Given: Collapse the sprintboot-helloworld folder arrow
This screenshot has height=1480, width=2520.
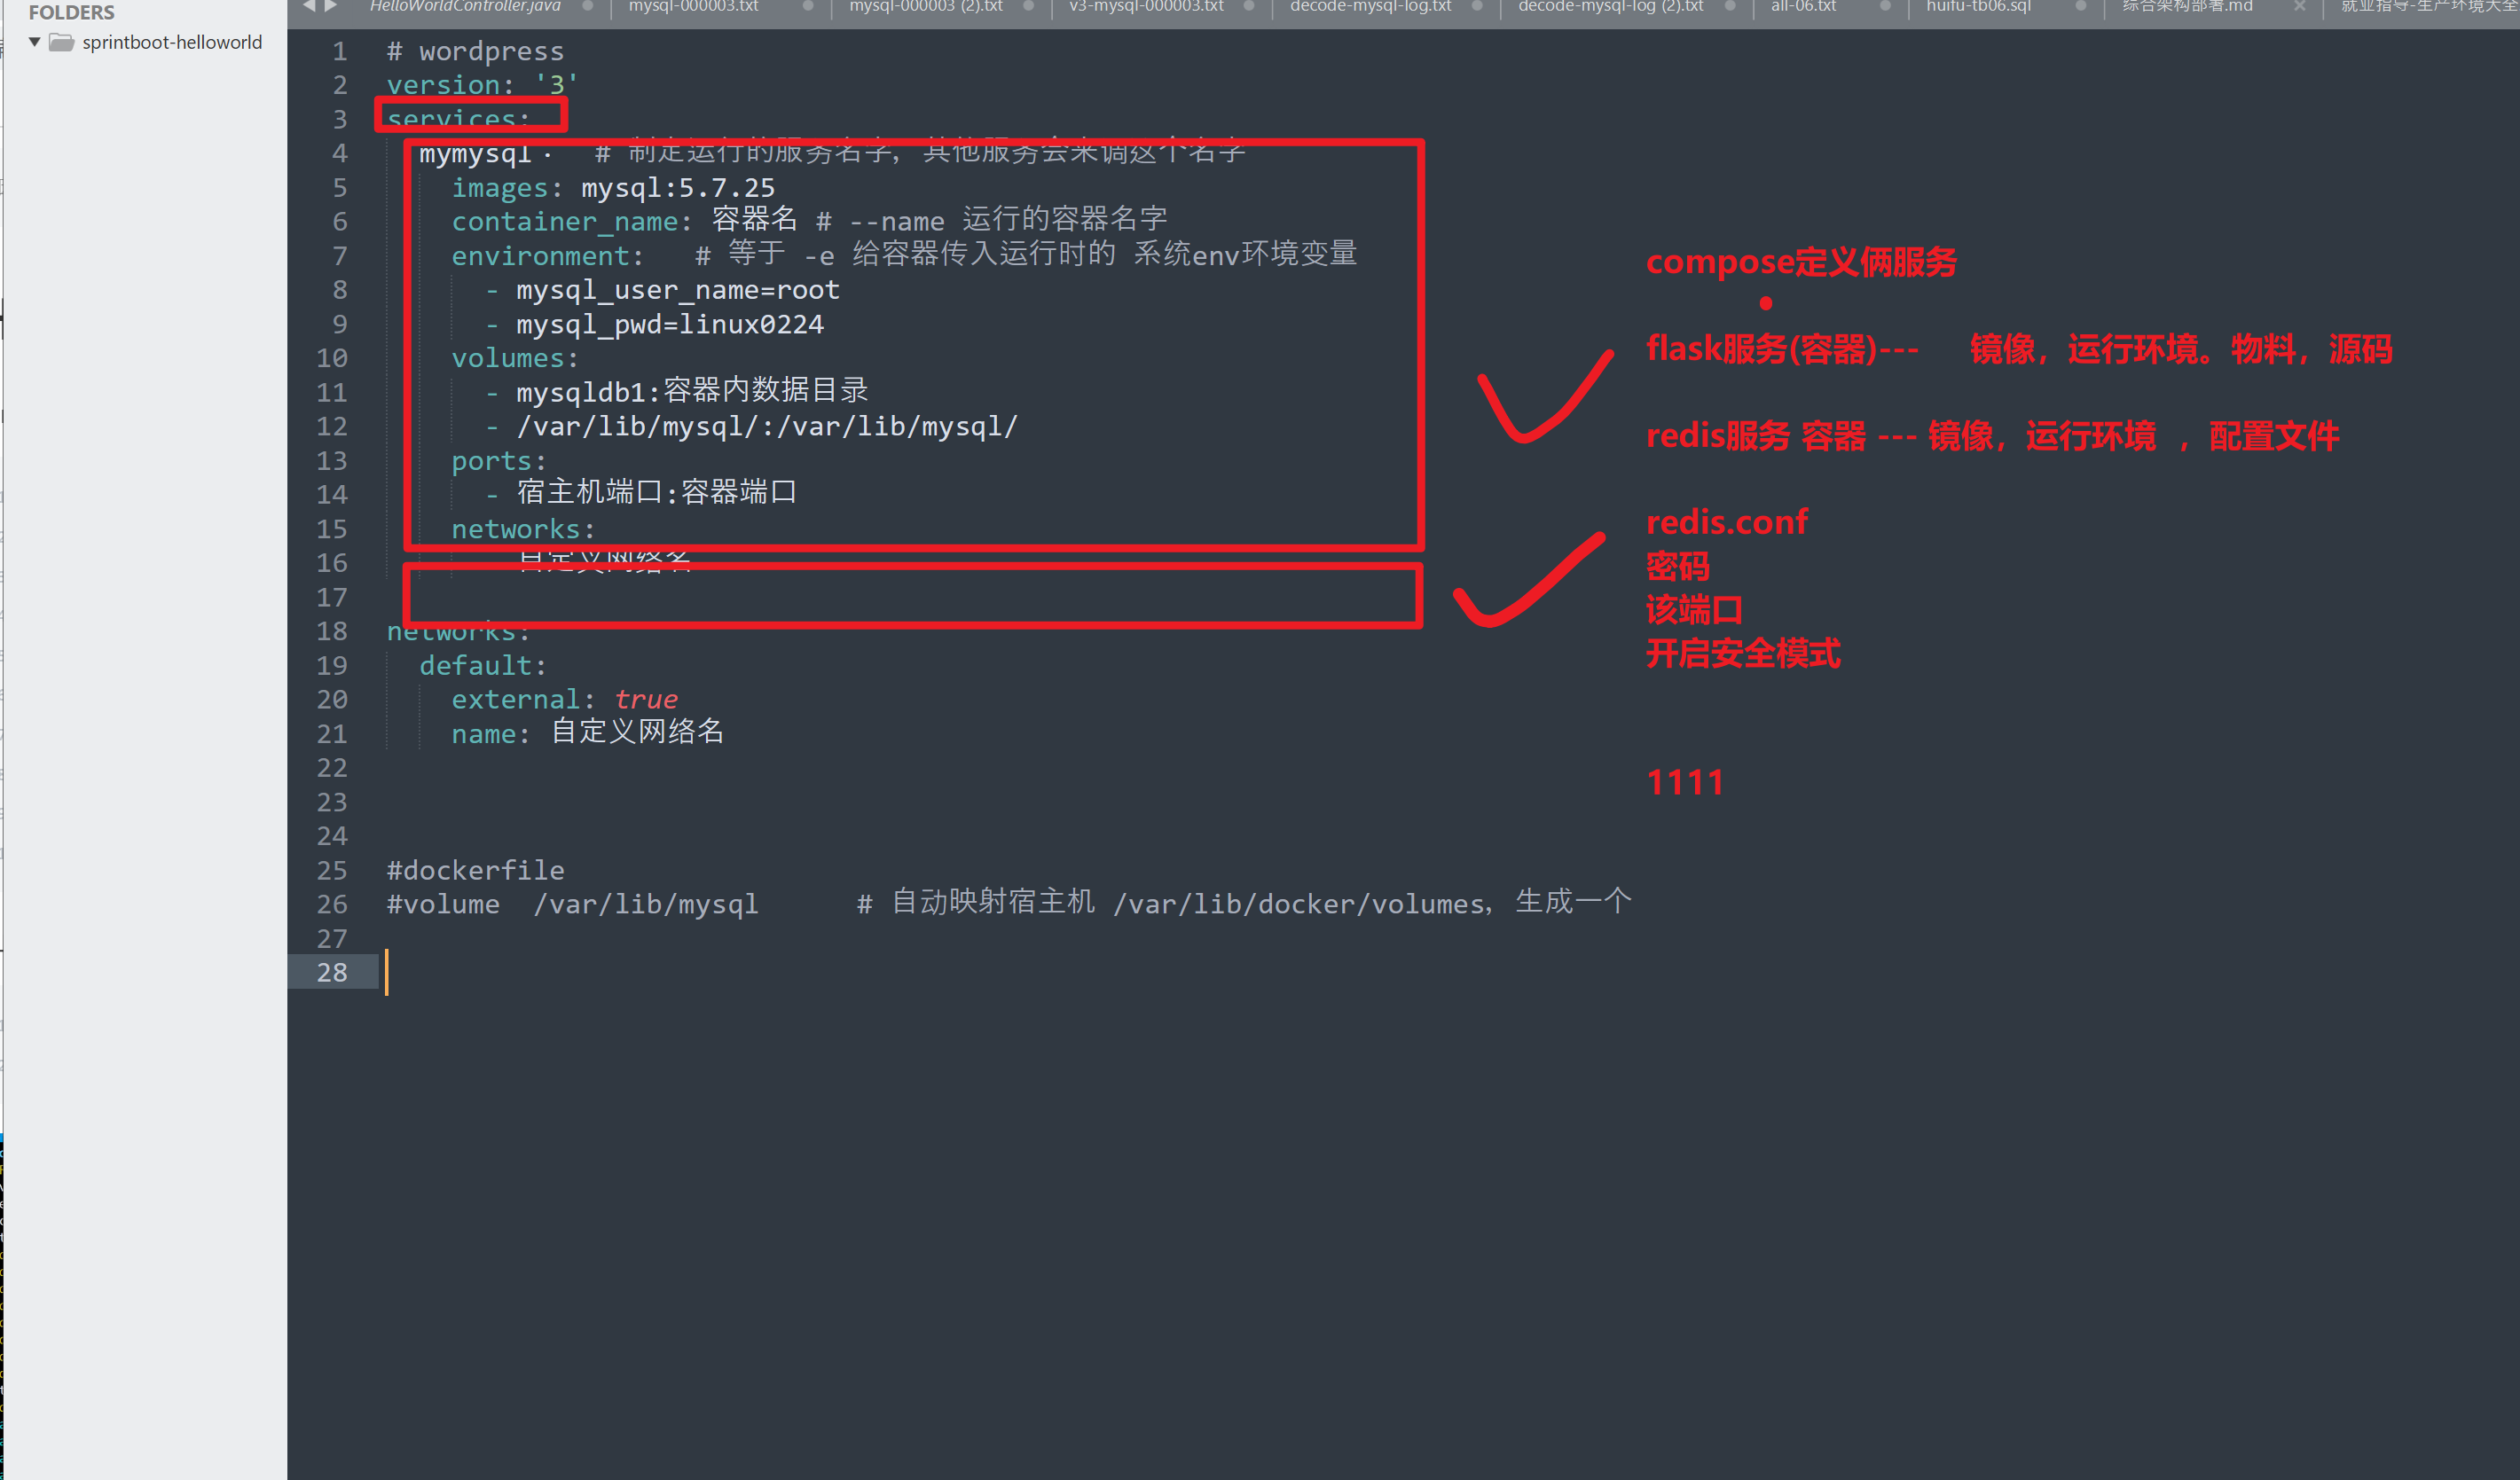Looking at the screenshot, I should pos(35,42).
